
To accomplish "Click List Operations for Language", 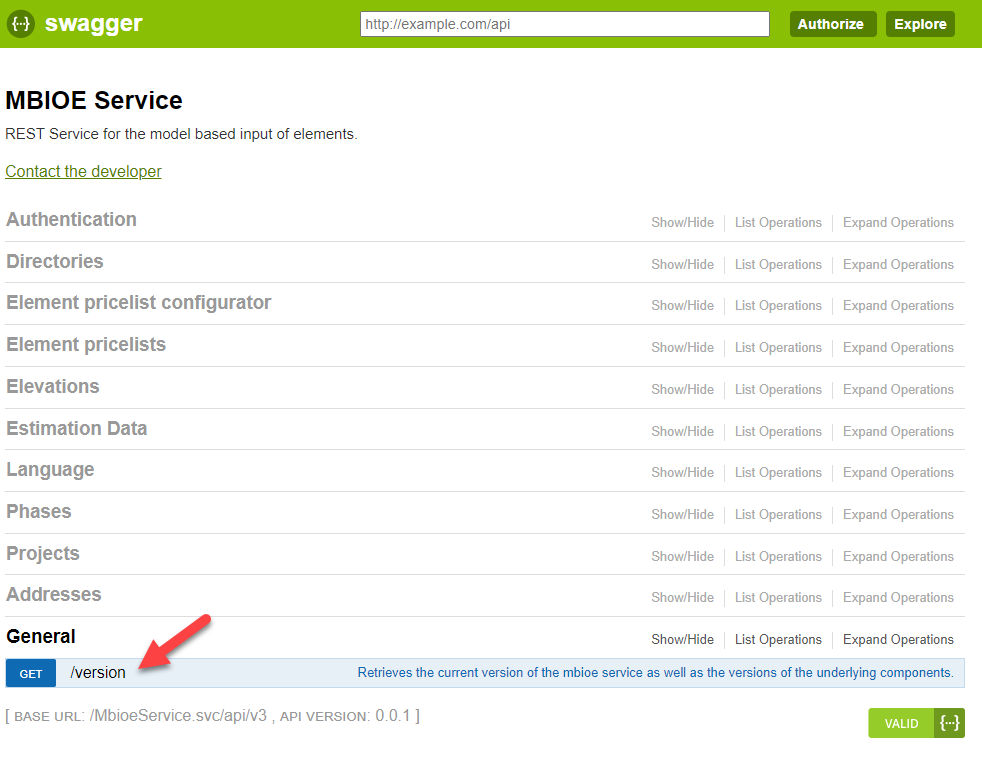I will (x=778, y=473).
